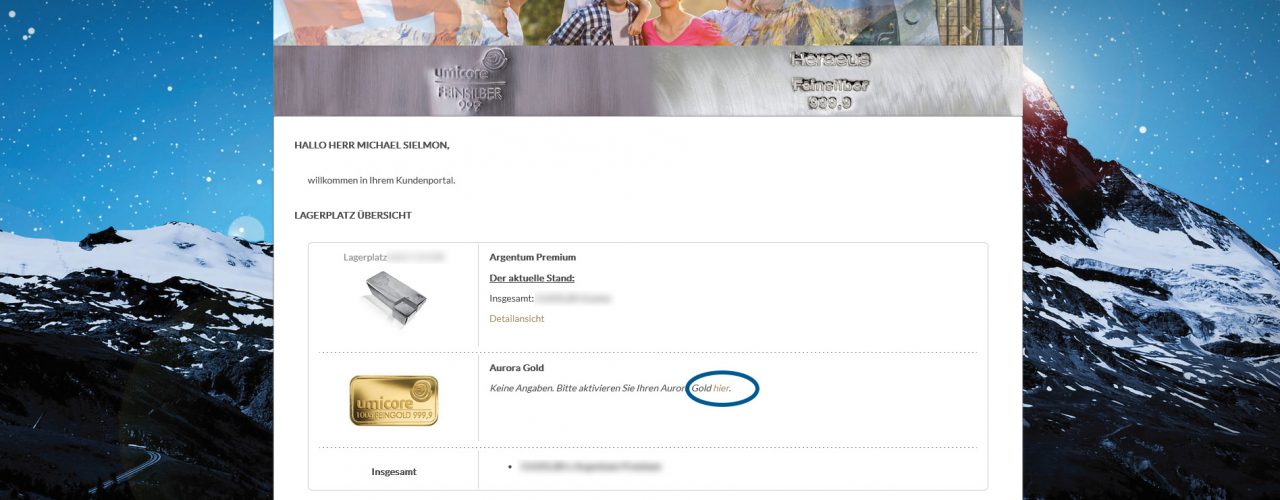Click the underlined 'Der aktuelle Stand:' text
The width and height of the screenshot is (1280, 500).
coord(531,278)
